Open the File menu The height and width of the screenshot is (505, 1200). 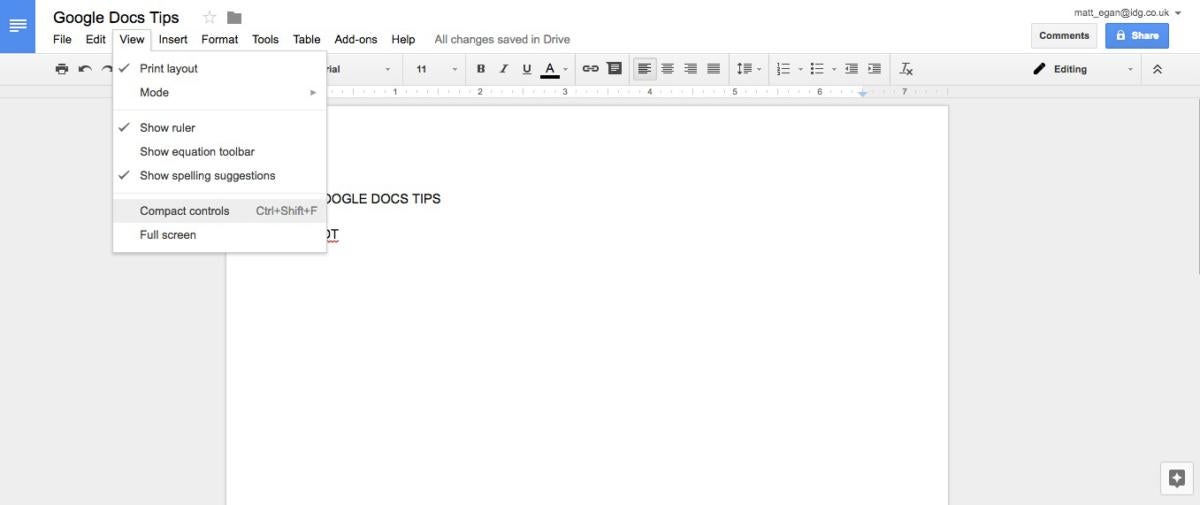click(x=62, y=39)
